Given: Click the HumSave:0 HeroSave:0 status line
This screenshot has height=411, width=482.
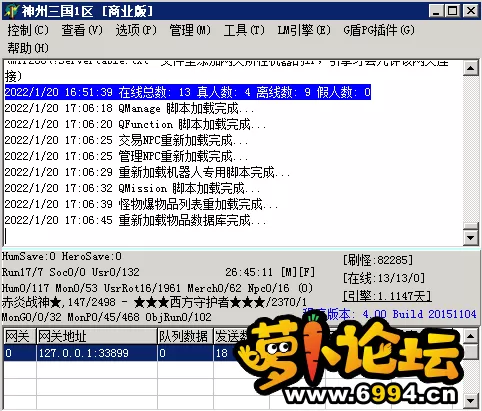Looking at the screenshot, I should point(62,257).
